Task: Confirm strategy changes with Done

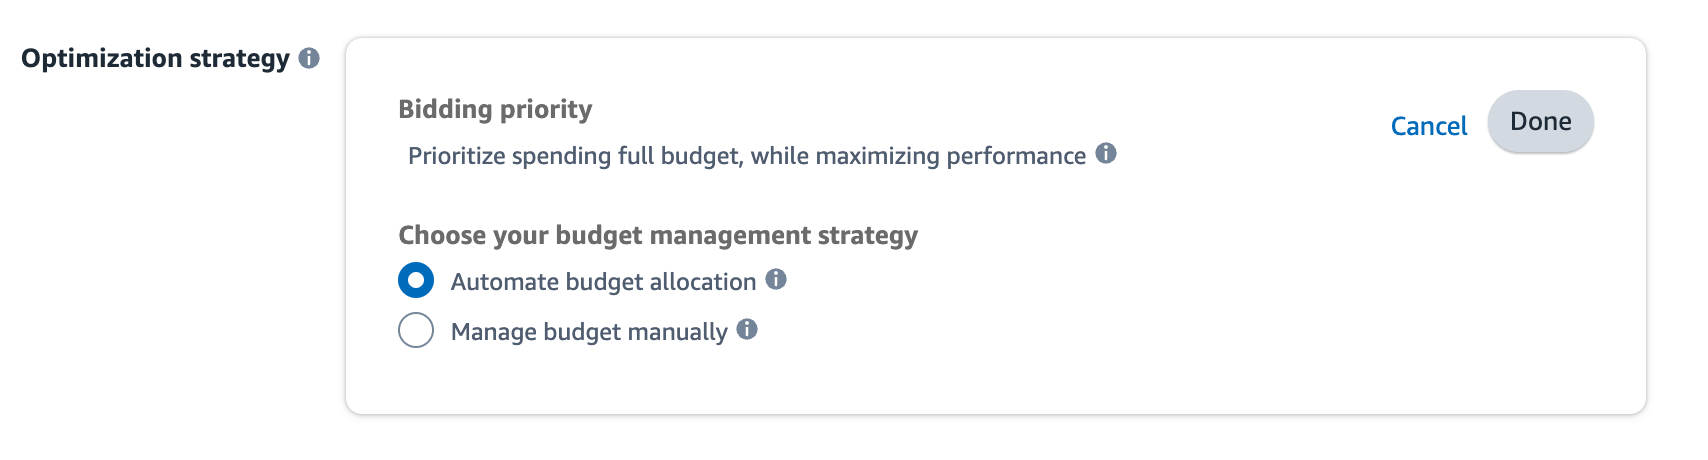Action: pos(1540,122)
